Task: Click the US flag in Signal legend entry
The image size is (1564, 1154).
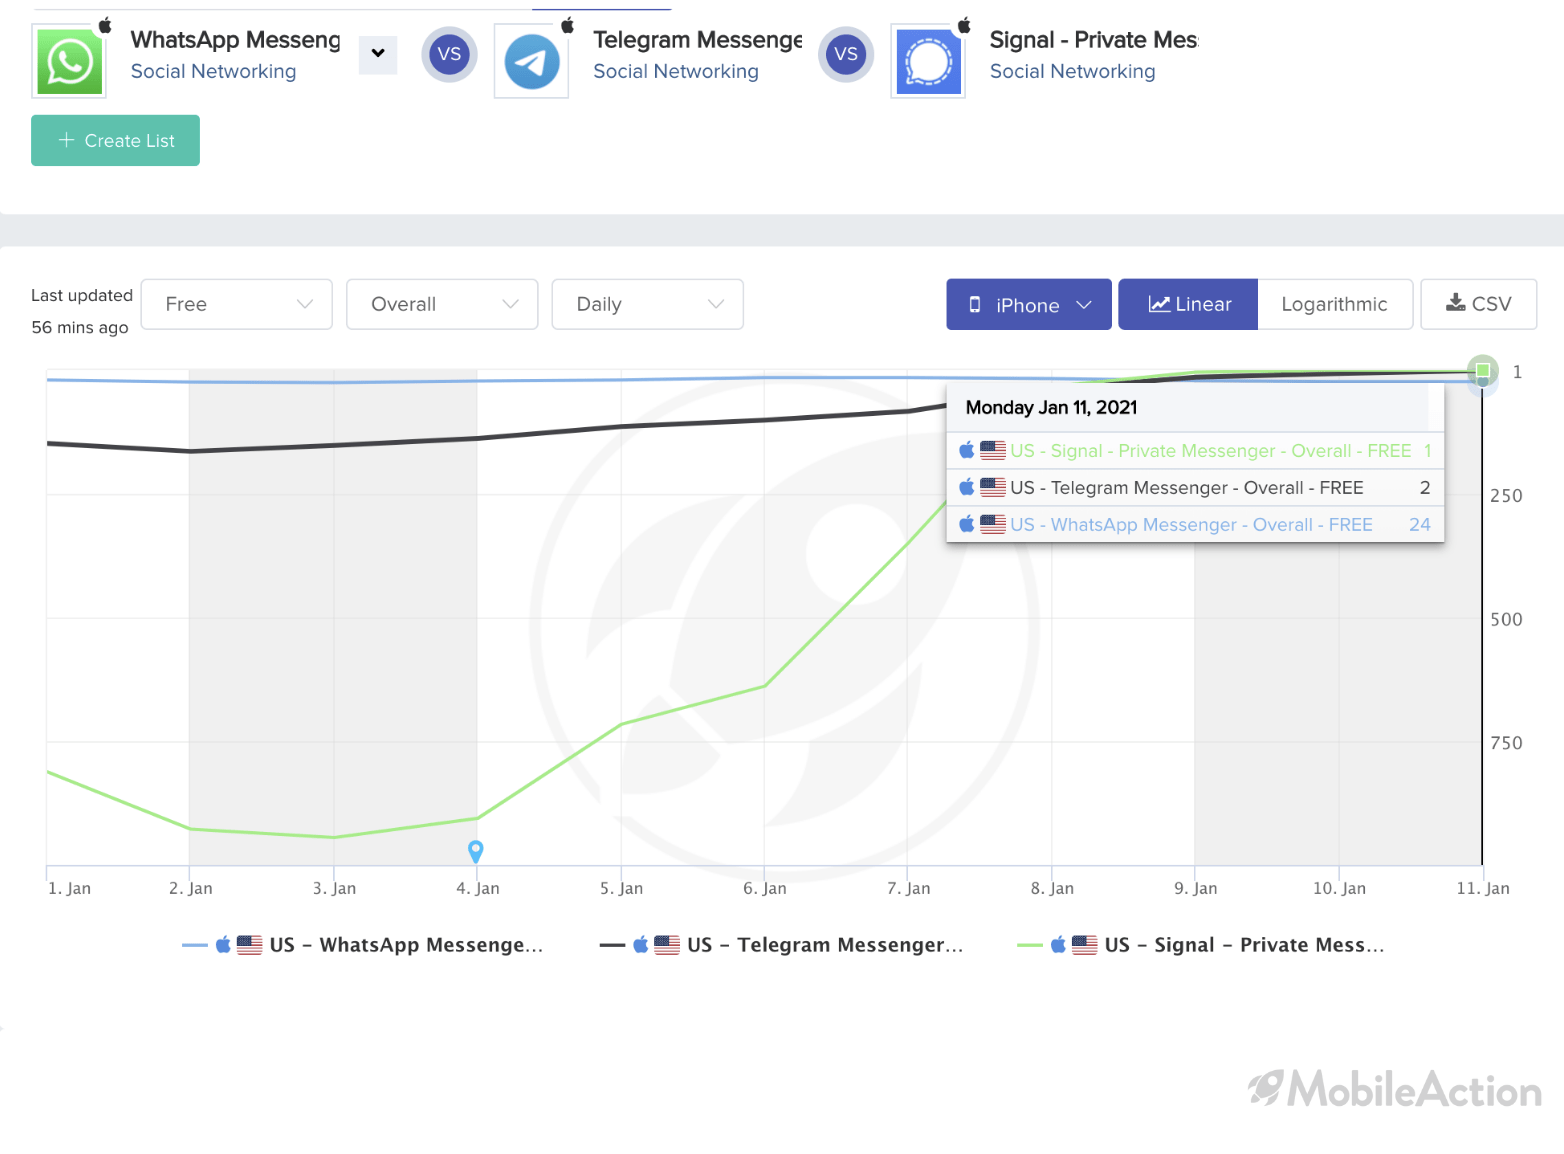Action: tap(1085, 945)
